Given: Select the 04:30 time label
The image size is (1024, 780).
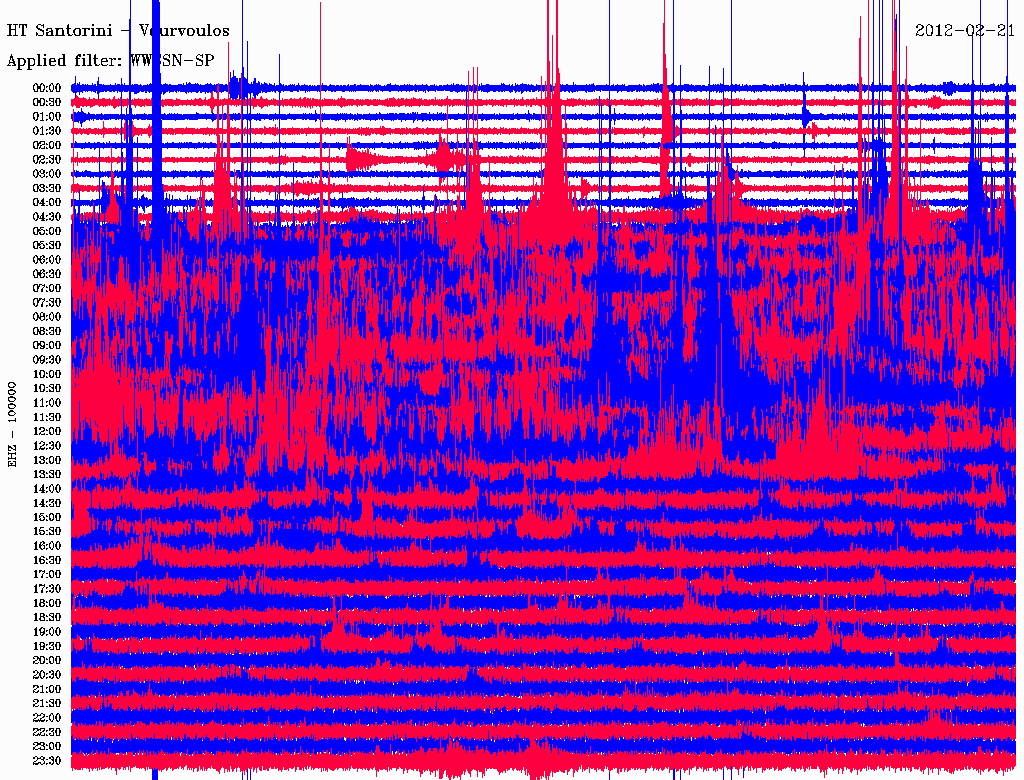Looking at the screenshot, I should pos(47,216).
